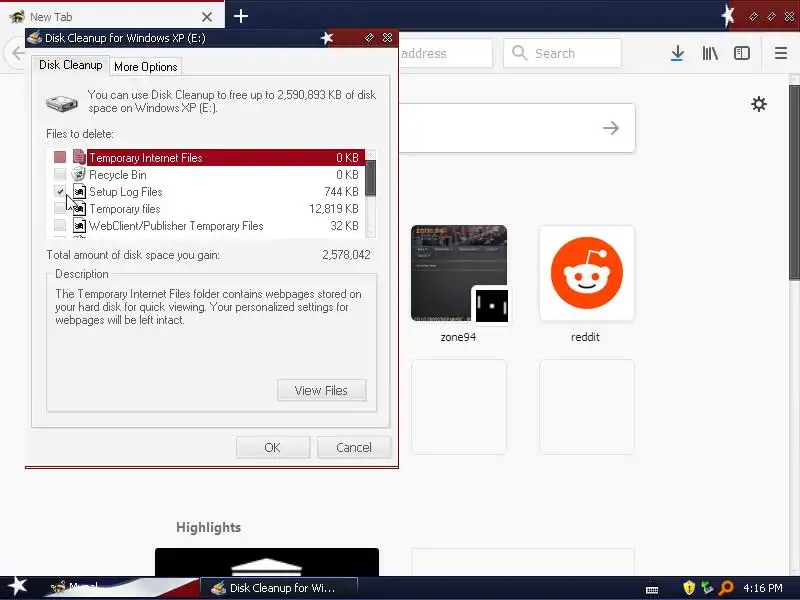Click the 4:16 PM taskbar clock
Screen dimensions: 800x600
763,588
